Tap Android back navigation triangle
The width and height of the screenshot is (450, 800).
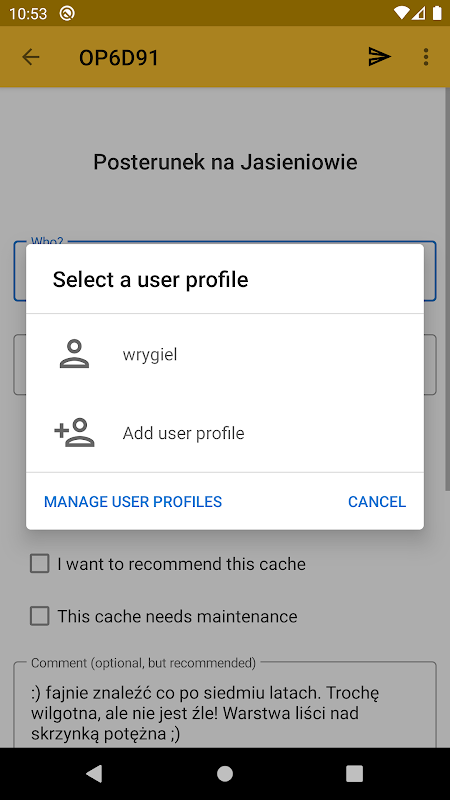[94, 773]
